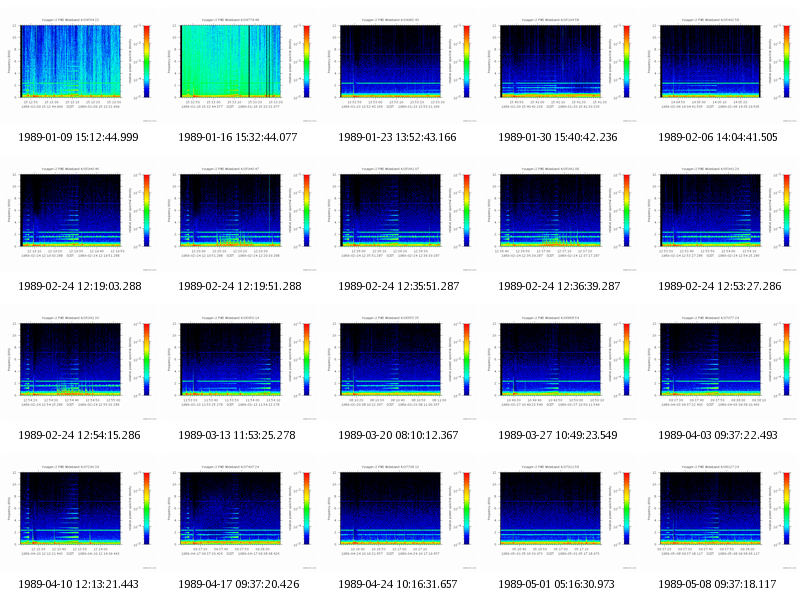View the 1989-05-01 05:16:30.973 spectrogram
This screenshot has width=800, height=596.
[559, 515]
